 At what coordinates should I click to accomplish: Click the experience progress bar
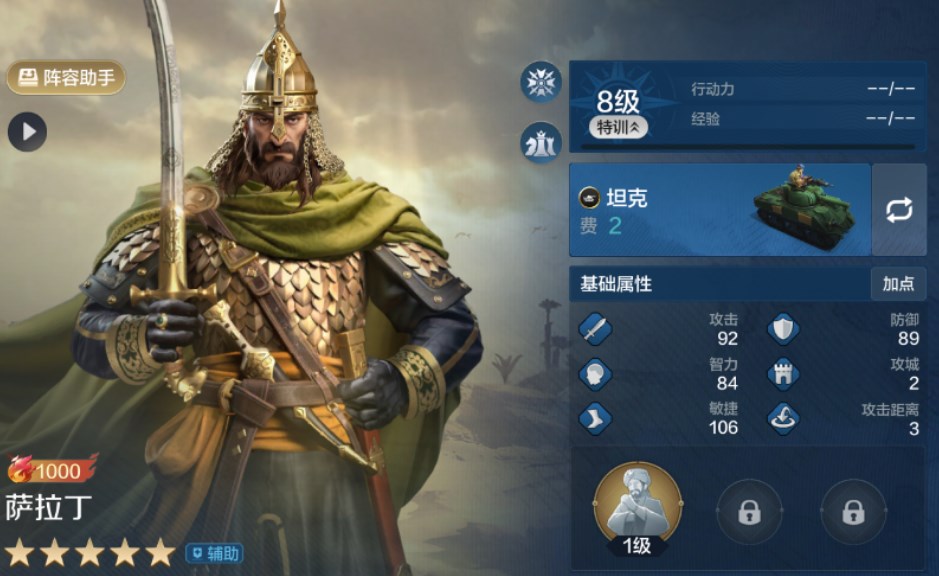pyautogui.click(x=747, y=146)
